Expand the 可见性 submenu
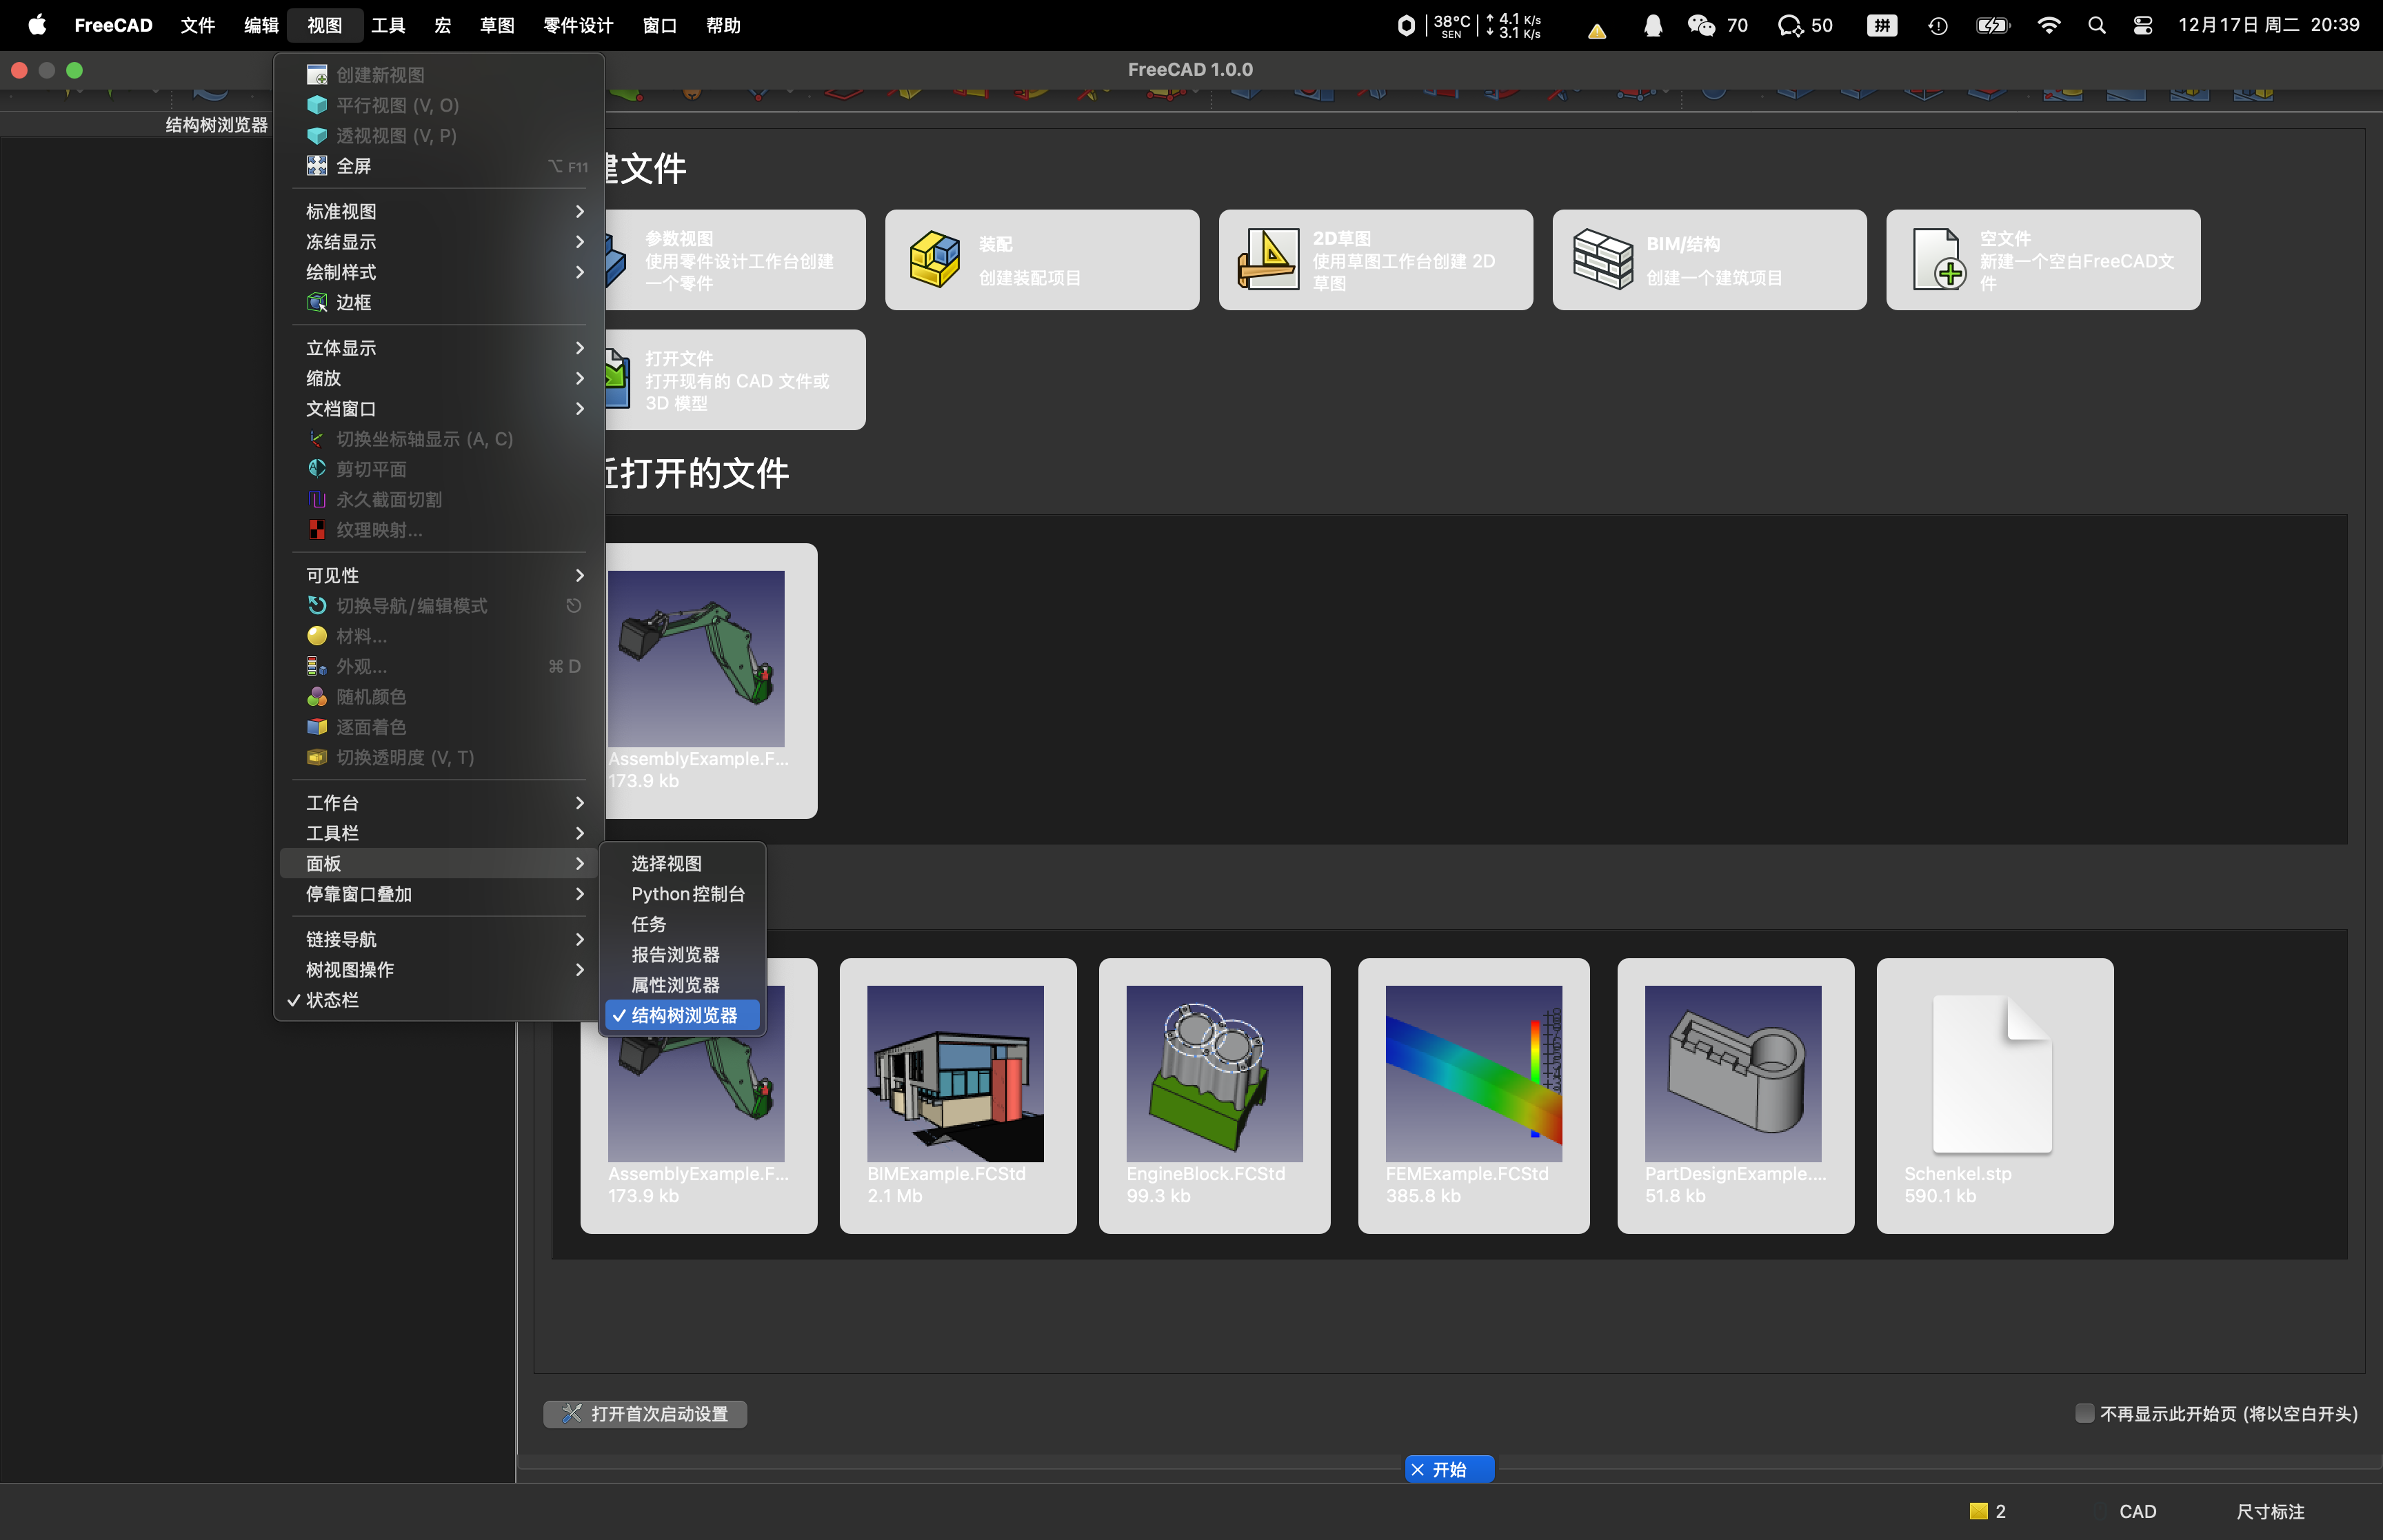 [437, 575]
